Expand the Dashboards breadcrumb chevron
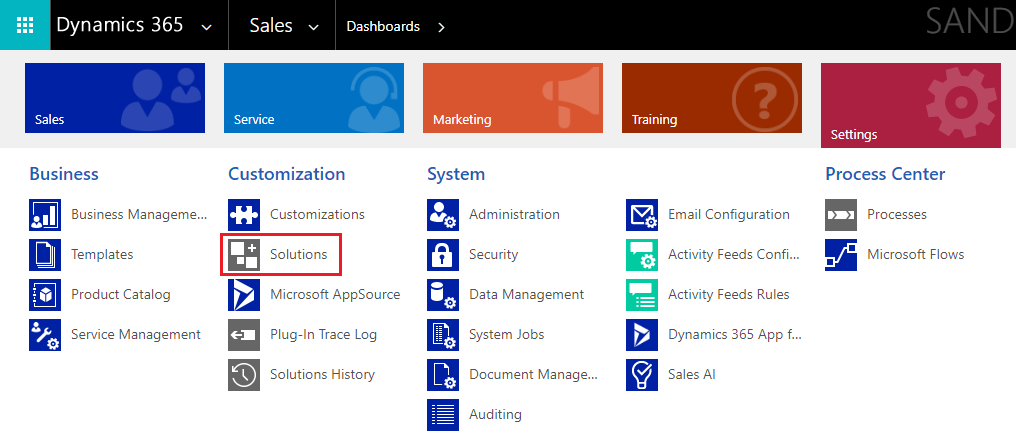The height and width of the screenshot is (445, 1016). click(x=441, y=27)
